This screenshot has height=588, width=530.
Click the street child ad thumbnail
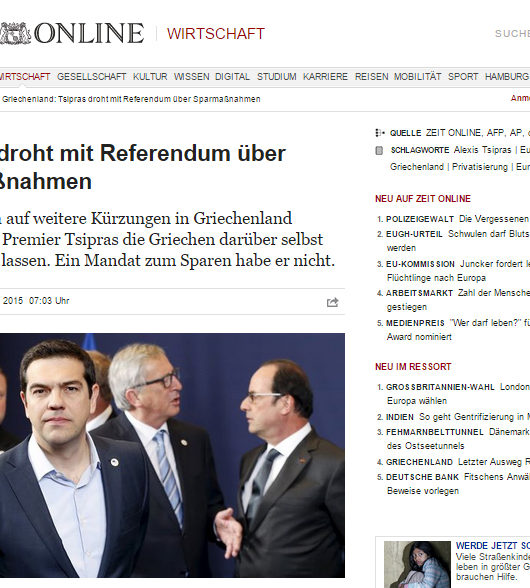[x=417, y=564]
